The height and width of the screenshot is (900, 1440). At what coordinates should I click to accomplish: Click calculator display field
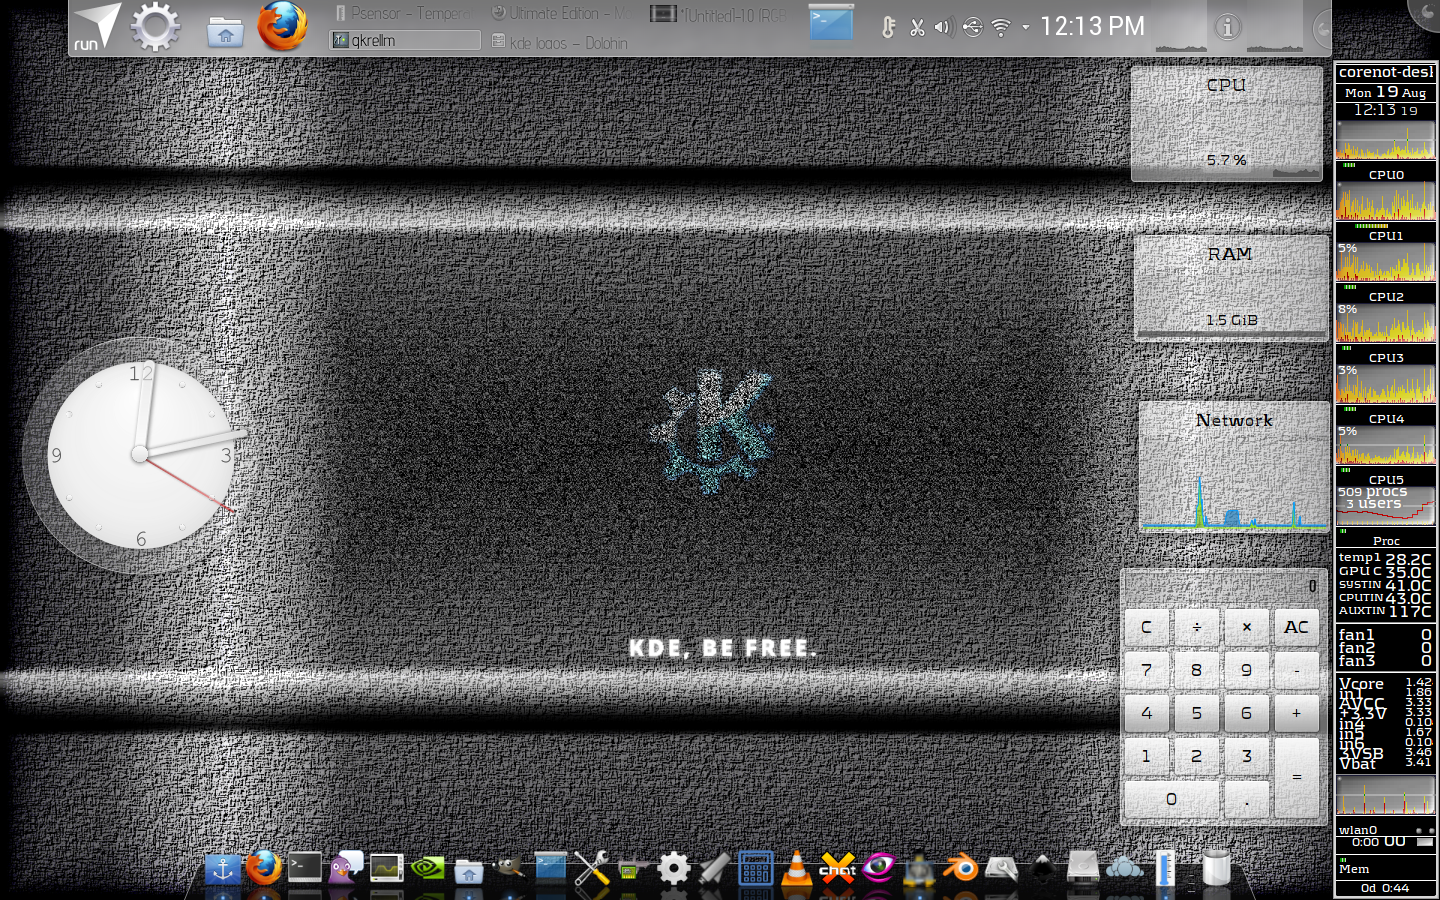click(1222, 587)
